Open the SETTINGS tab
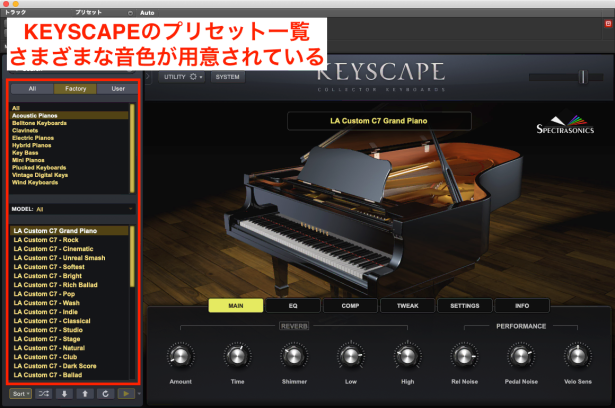Screen dimensions: 615x408 465,306
